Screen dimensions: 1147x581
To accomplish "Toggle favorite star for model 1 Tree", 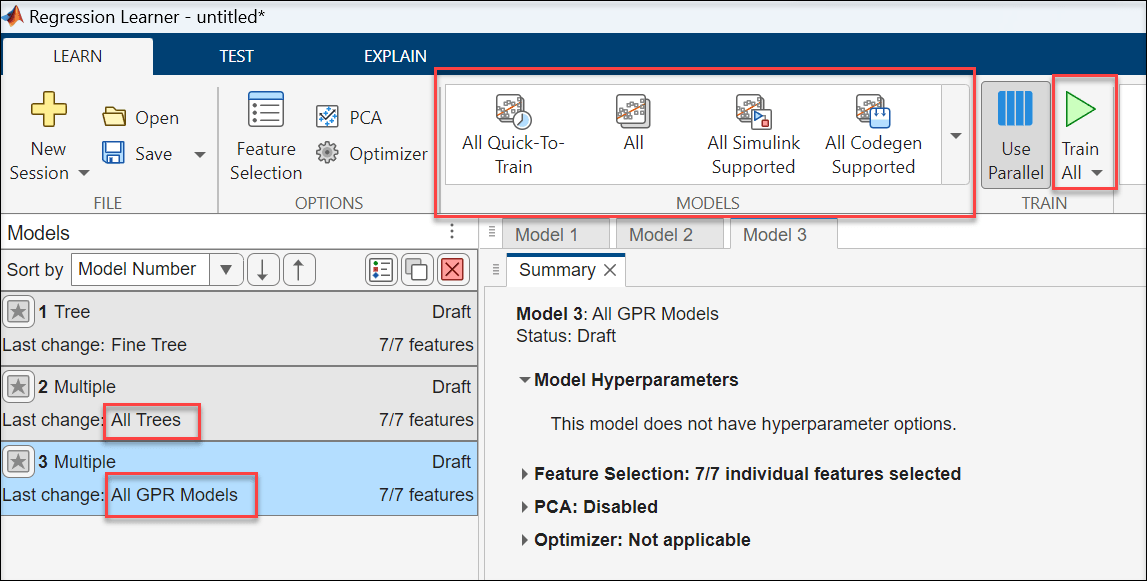I will click(17, 312).
